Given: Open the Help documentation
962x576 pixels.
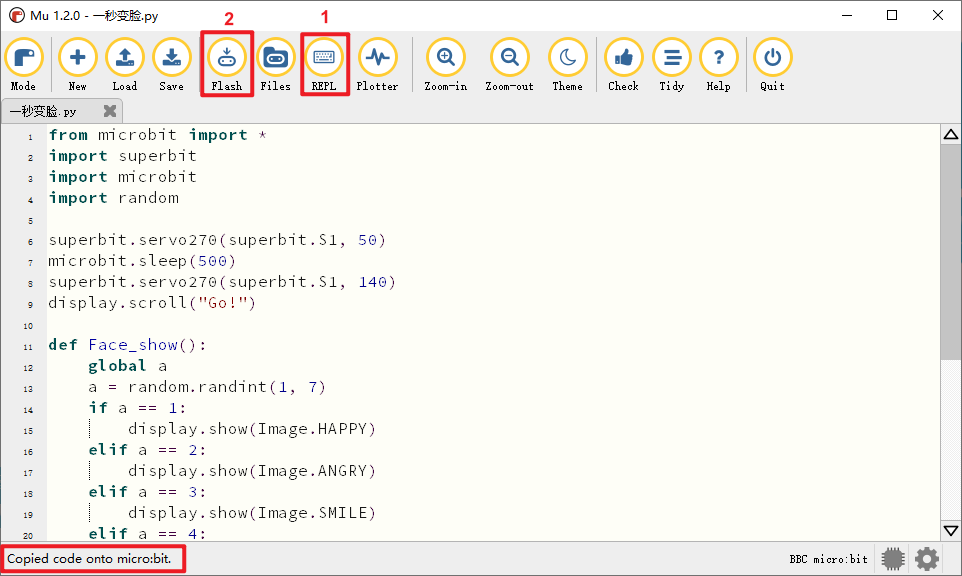Looking at the screenshot, I should (718, 64).
